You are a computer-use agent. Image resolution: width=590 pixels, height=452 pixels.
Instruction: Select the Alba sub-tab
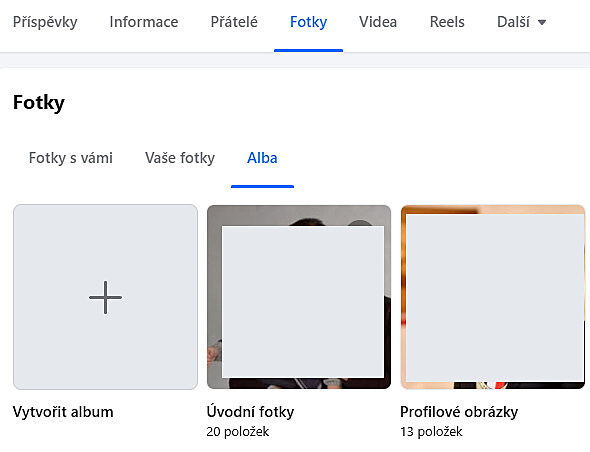pyautogui.click(x=262, y=158)
